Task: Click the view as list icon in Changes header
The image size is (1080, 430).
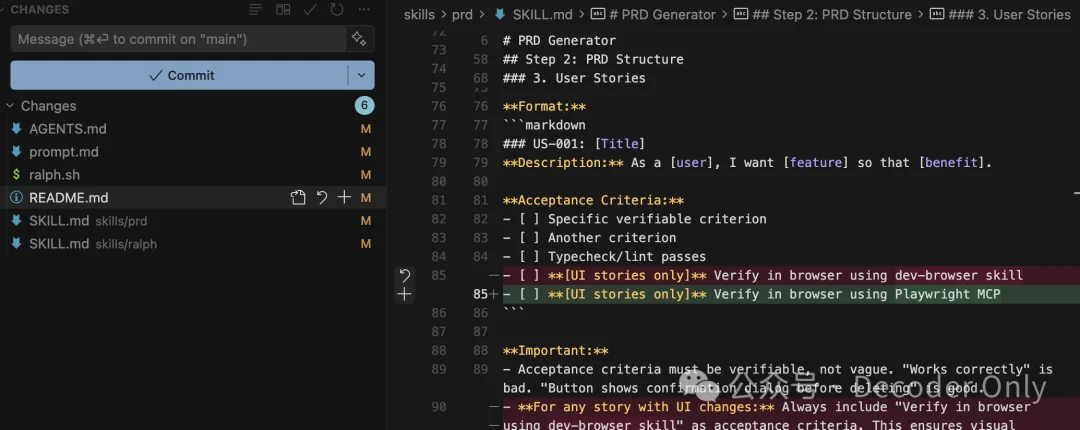Action: 256,10
